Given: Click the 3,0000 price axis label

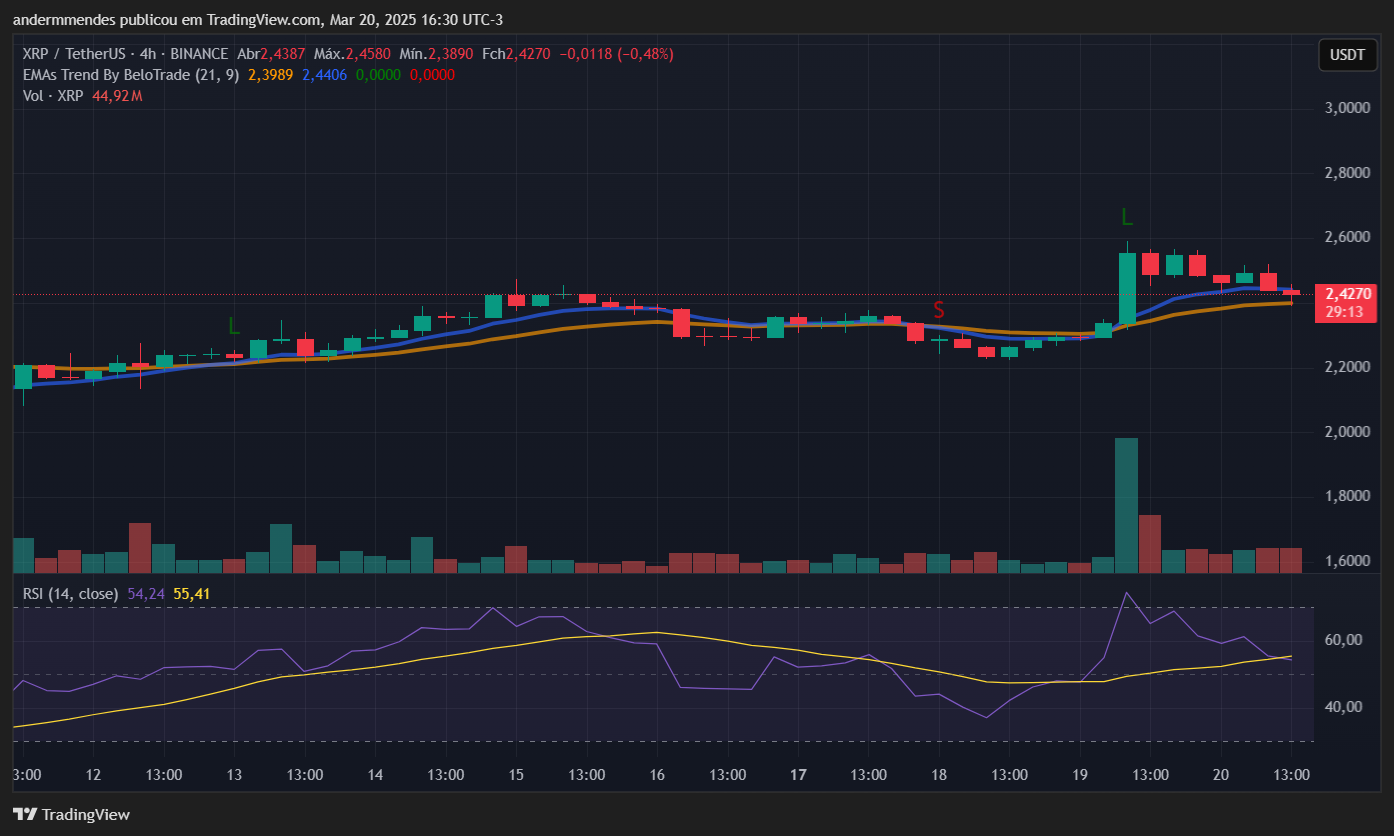Looking at the screenshot, I should 1346,108.
